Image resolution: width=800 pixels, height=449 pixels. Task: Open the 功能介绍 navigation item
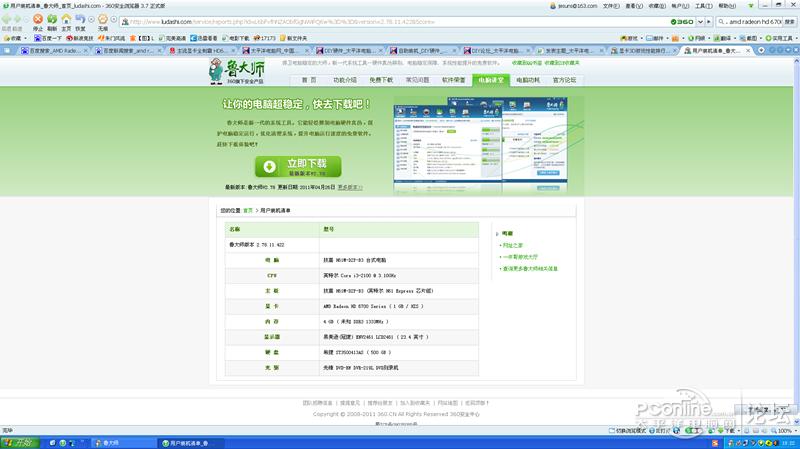coord(345,80)
